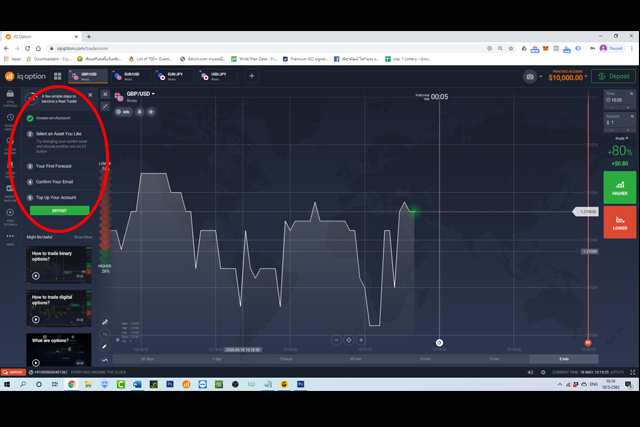The height and width of the screenshot is (427, 640).
Task: Click the green HIGHER button
Action: pos(620,187)
